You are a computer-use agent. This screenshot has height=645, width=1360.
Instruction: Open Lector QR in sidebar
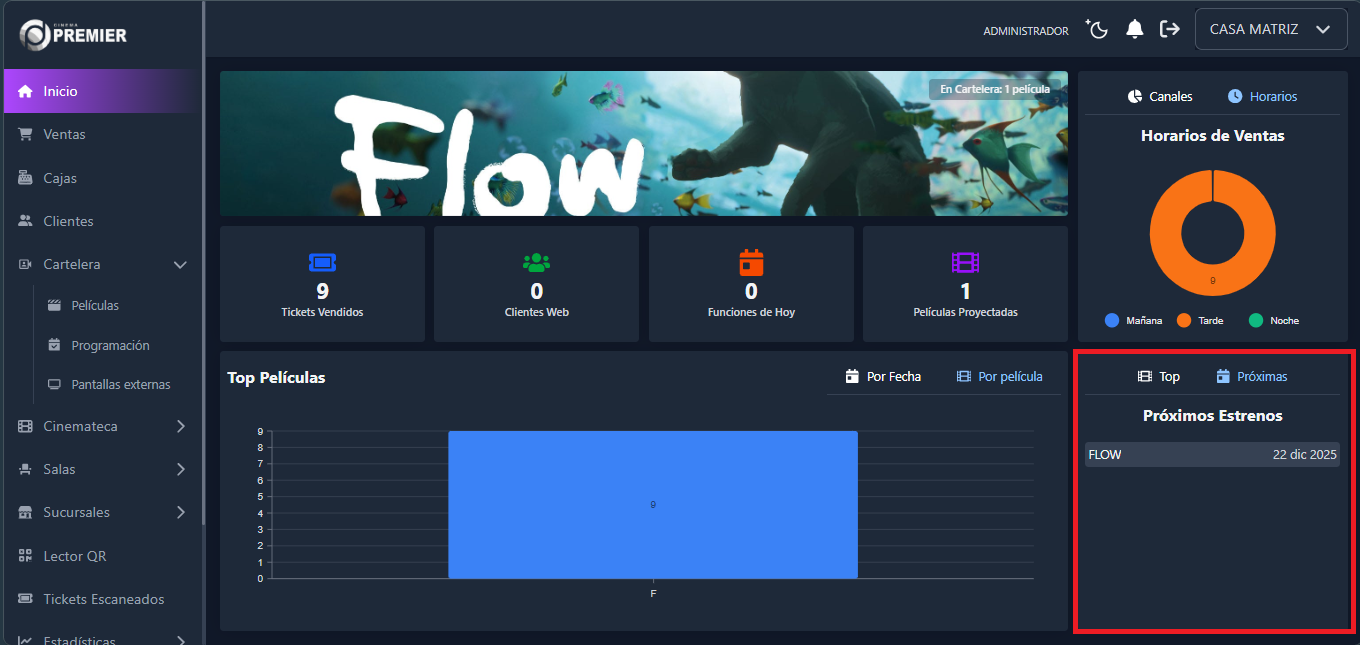[74, 556]
